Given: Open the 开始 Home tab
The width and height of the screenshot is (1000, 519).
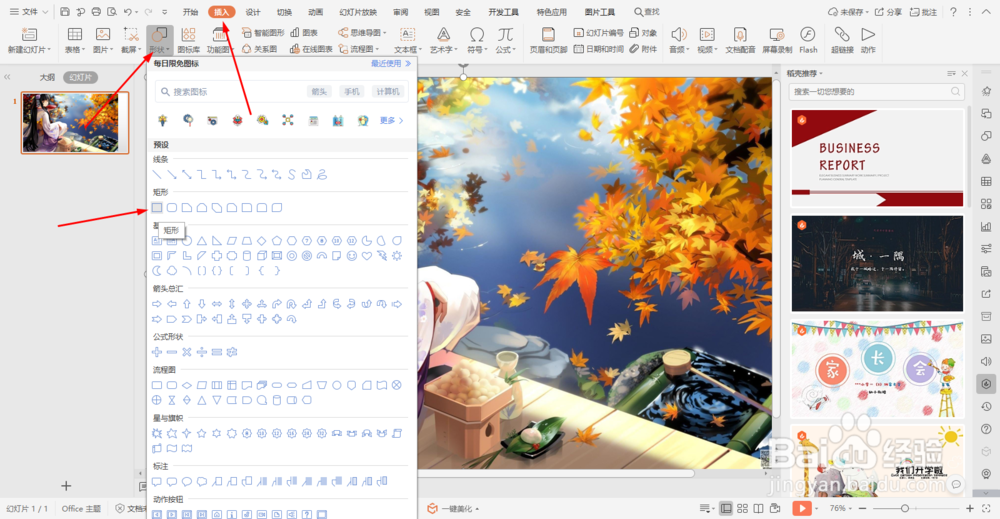Looking at the screenshot, I should click(190, 12).
